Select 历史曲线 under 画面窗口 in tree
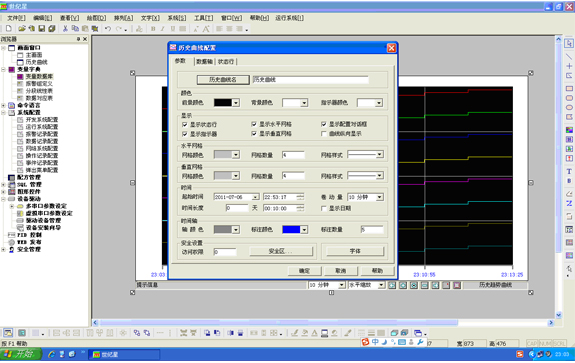This screenshot has height=363, width=575. [36, 62]
